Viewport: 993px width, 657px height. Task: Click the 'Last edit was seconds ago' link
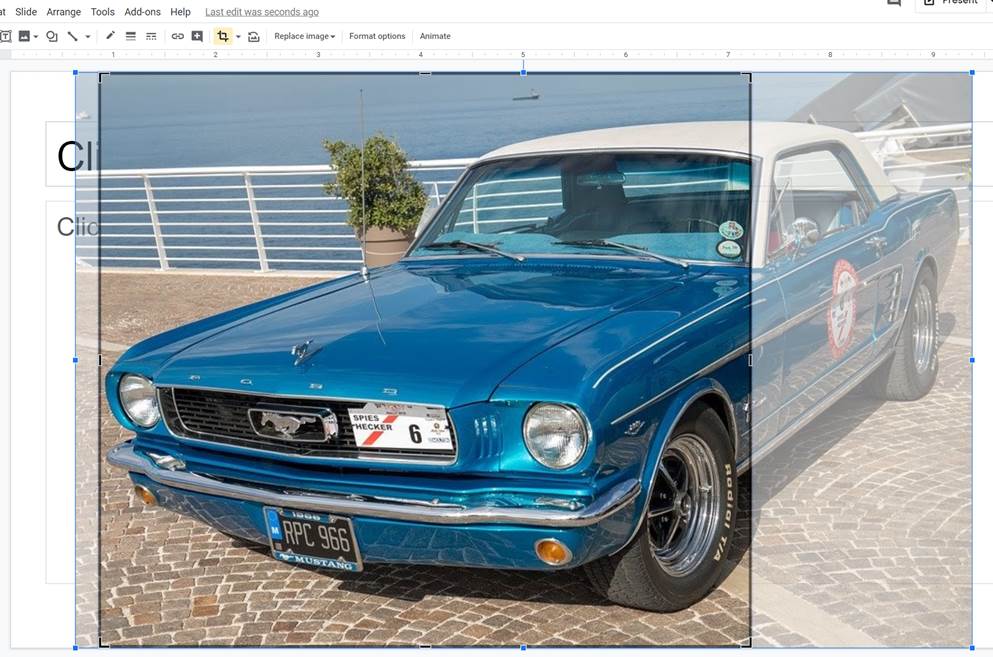pyautogui.click(x=262, y=12)
